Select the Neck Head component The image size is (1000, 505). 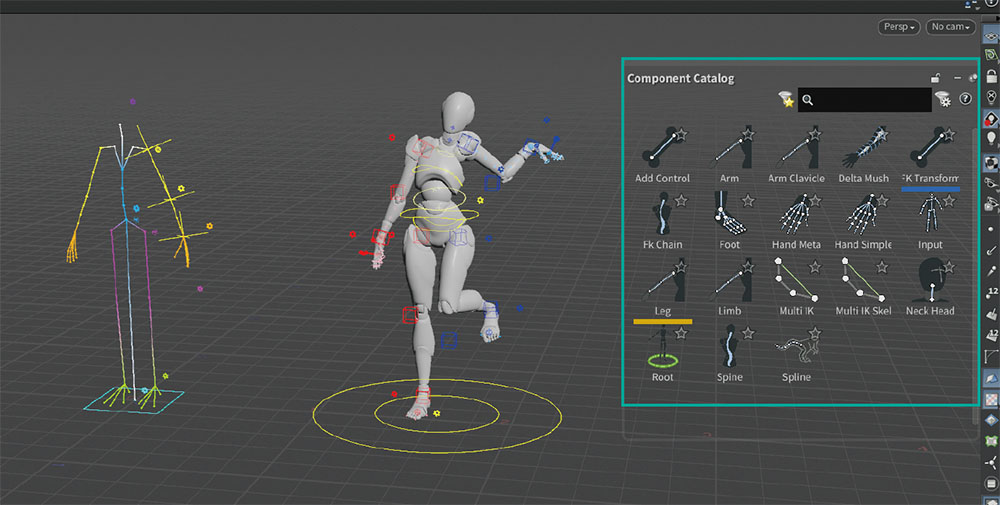tap(930, 281)
